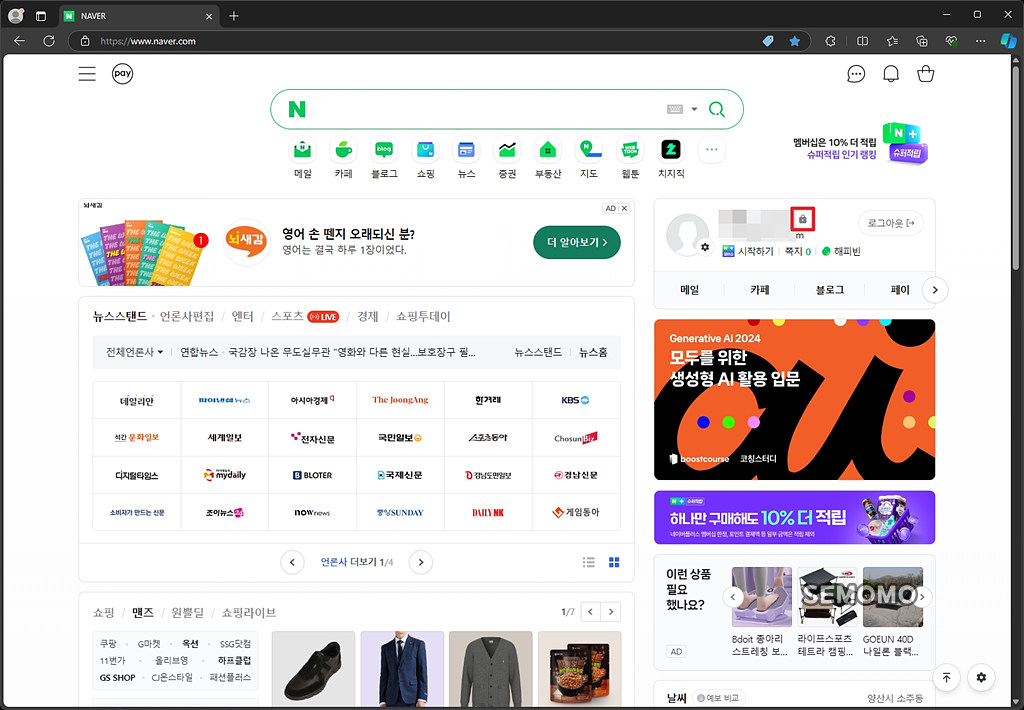Refresh the page in browser toolbar
The image size is (1024, 710).
(49, 40)
